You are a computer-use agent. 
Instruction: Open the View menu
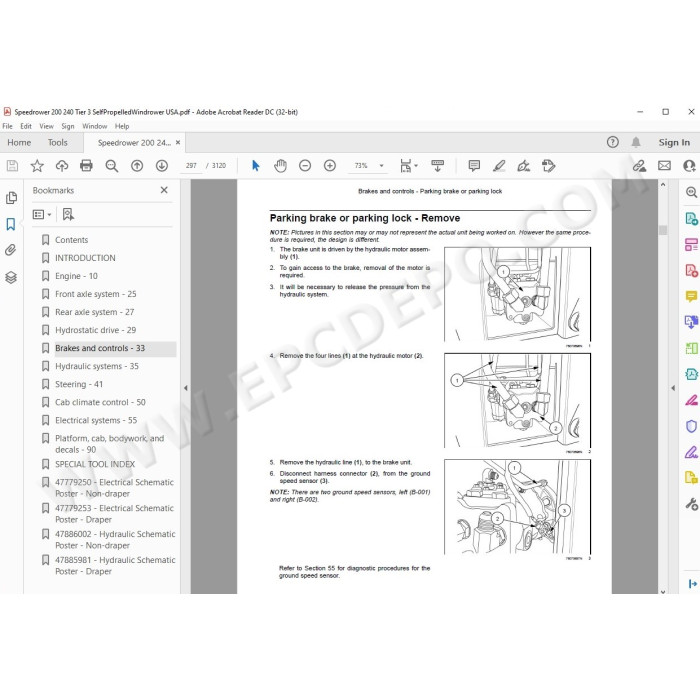click(x=46, y=126)
